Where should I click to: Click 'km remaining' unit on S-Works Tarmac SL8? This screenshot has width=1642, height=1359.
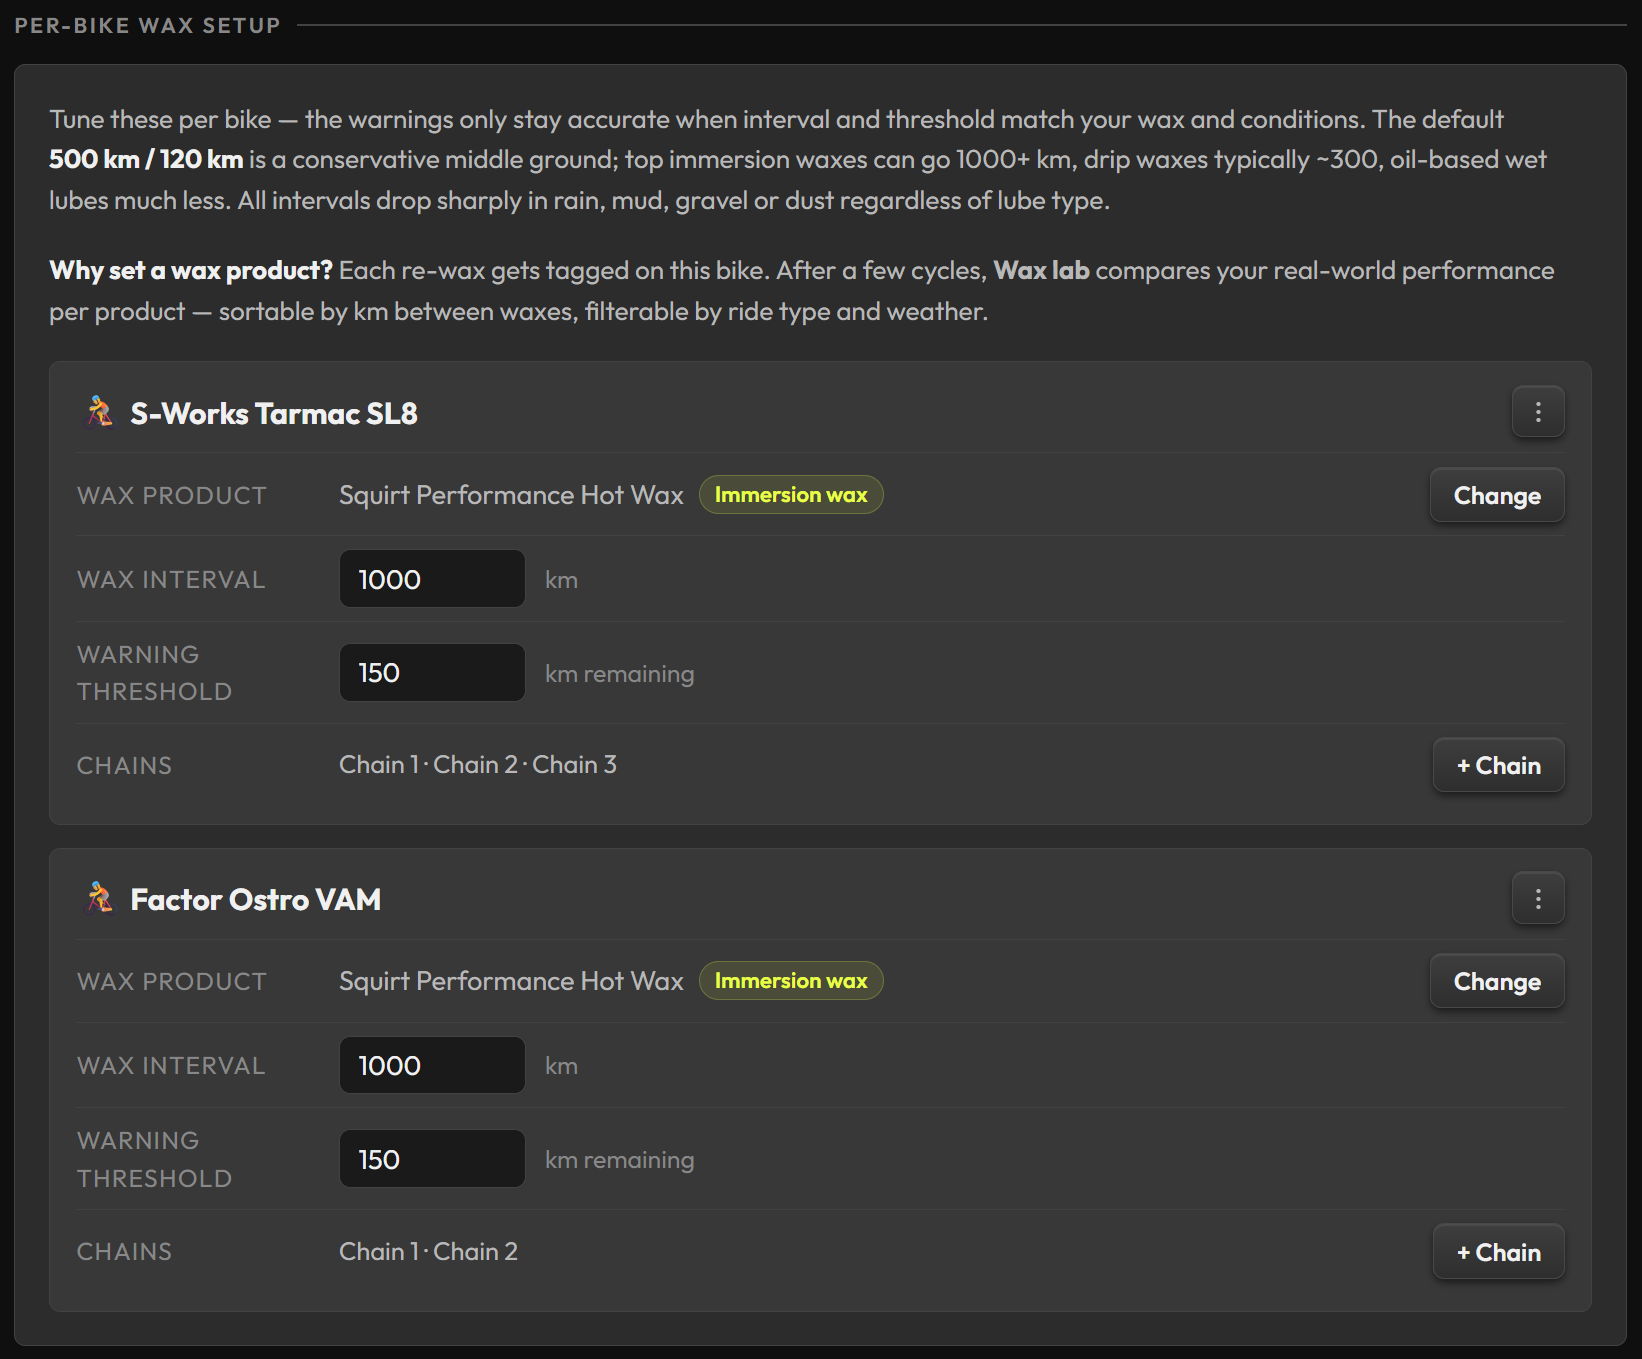619,674
